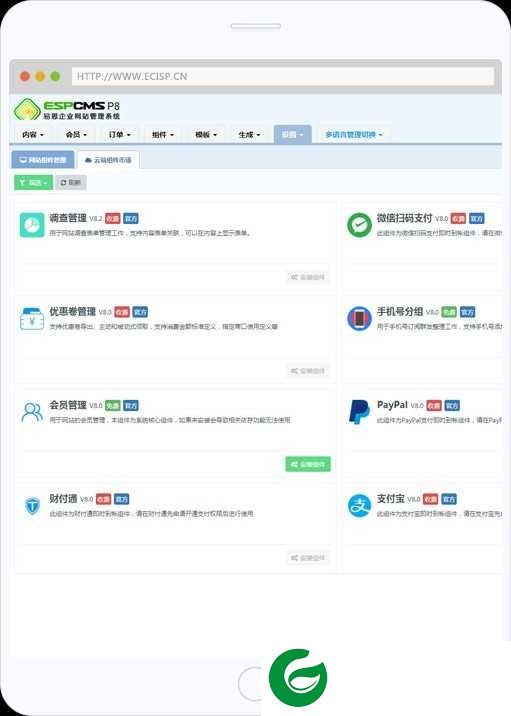Click the 优惠卷管理 coupon icon
This screenshot has height=716, width=511.
click(x=32, y=319)
